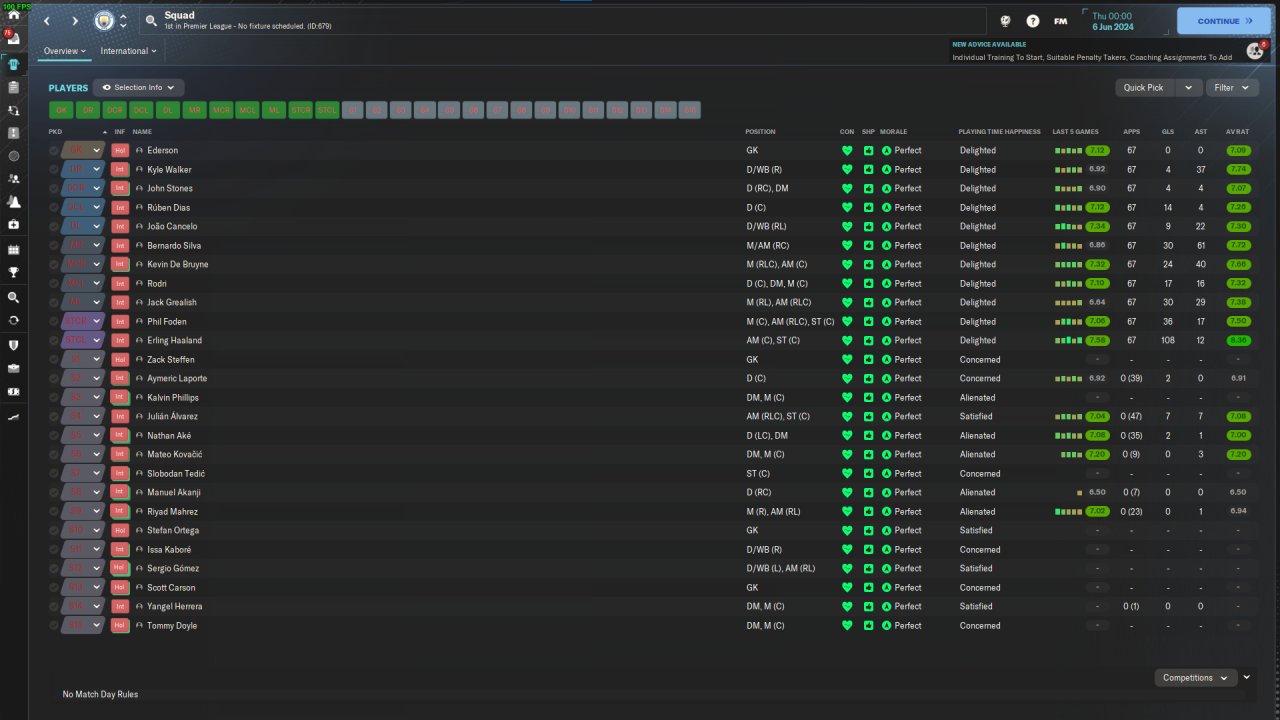Toggle the pick checkmark for Rúben Dias
Screen dimensions: 1280x720
tap(54, 208)
